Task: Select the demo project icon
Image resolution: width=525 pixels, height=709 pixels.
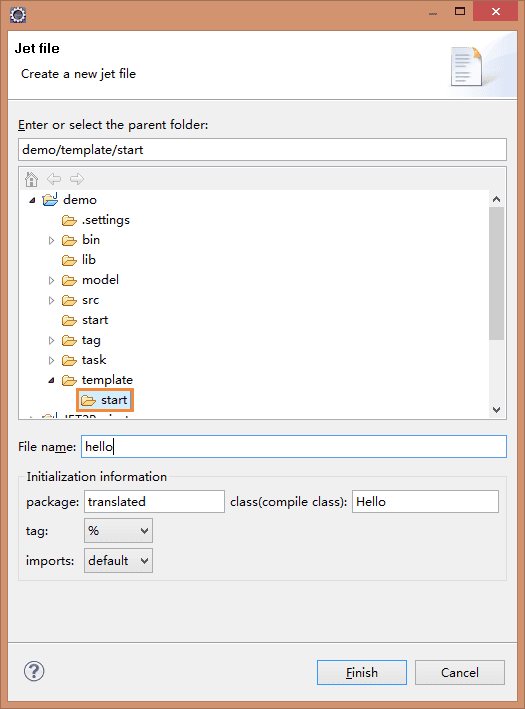Action: click(x=50, y=199)
